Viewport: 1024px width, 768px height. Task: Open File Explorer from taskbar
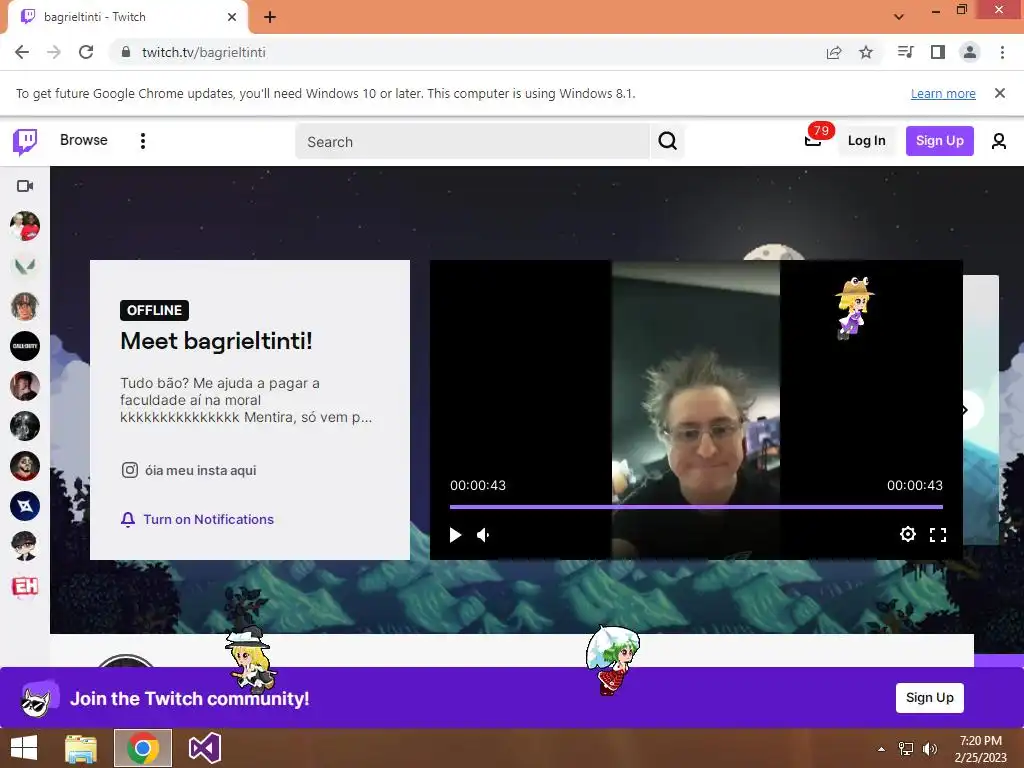(81, 748)
